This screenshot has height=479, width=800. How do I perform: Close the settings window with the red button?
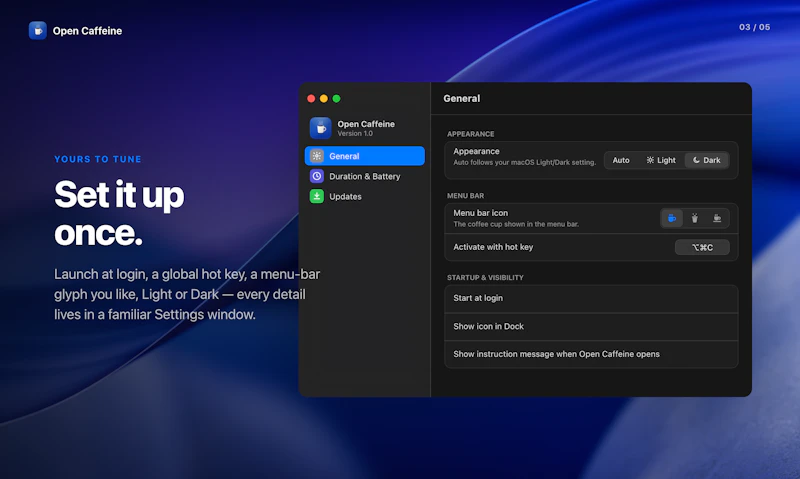pyautogui.click(x=311, y=98)
